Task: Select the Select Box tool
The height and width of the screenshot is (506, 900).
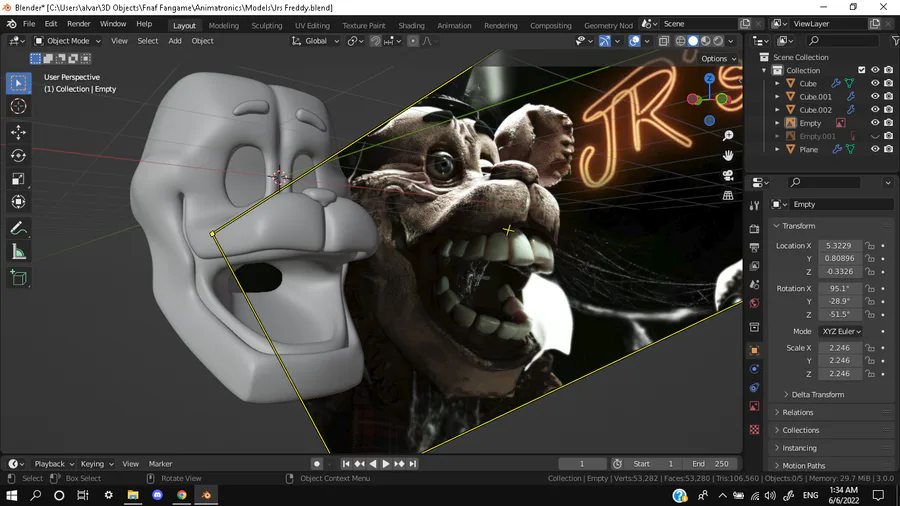Action: 18,83
